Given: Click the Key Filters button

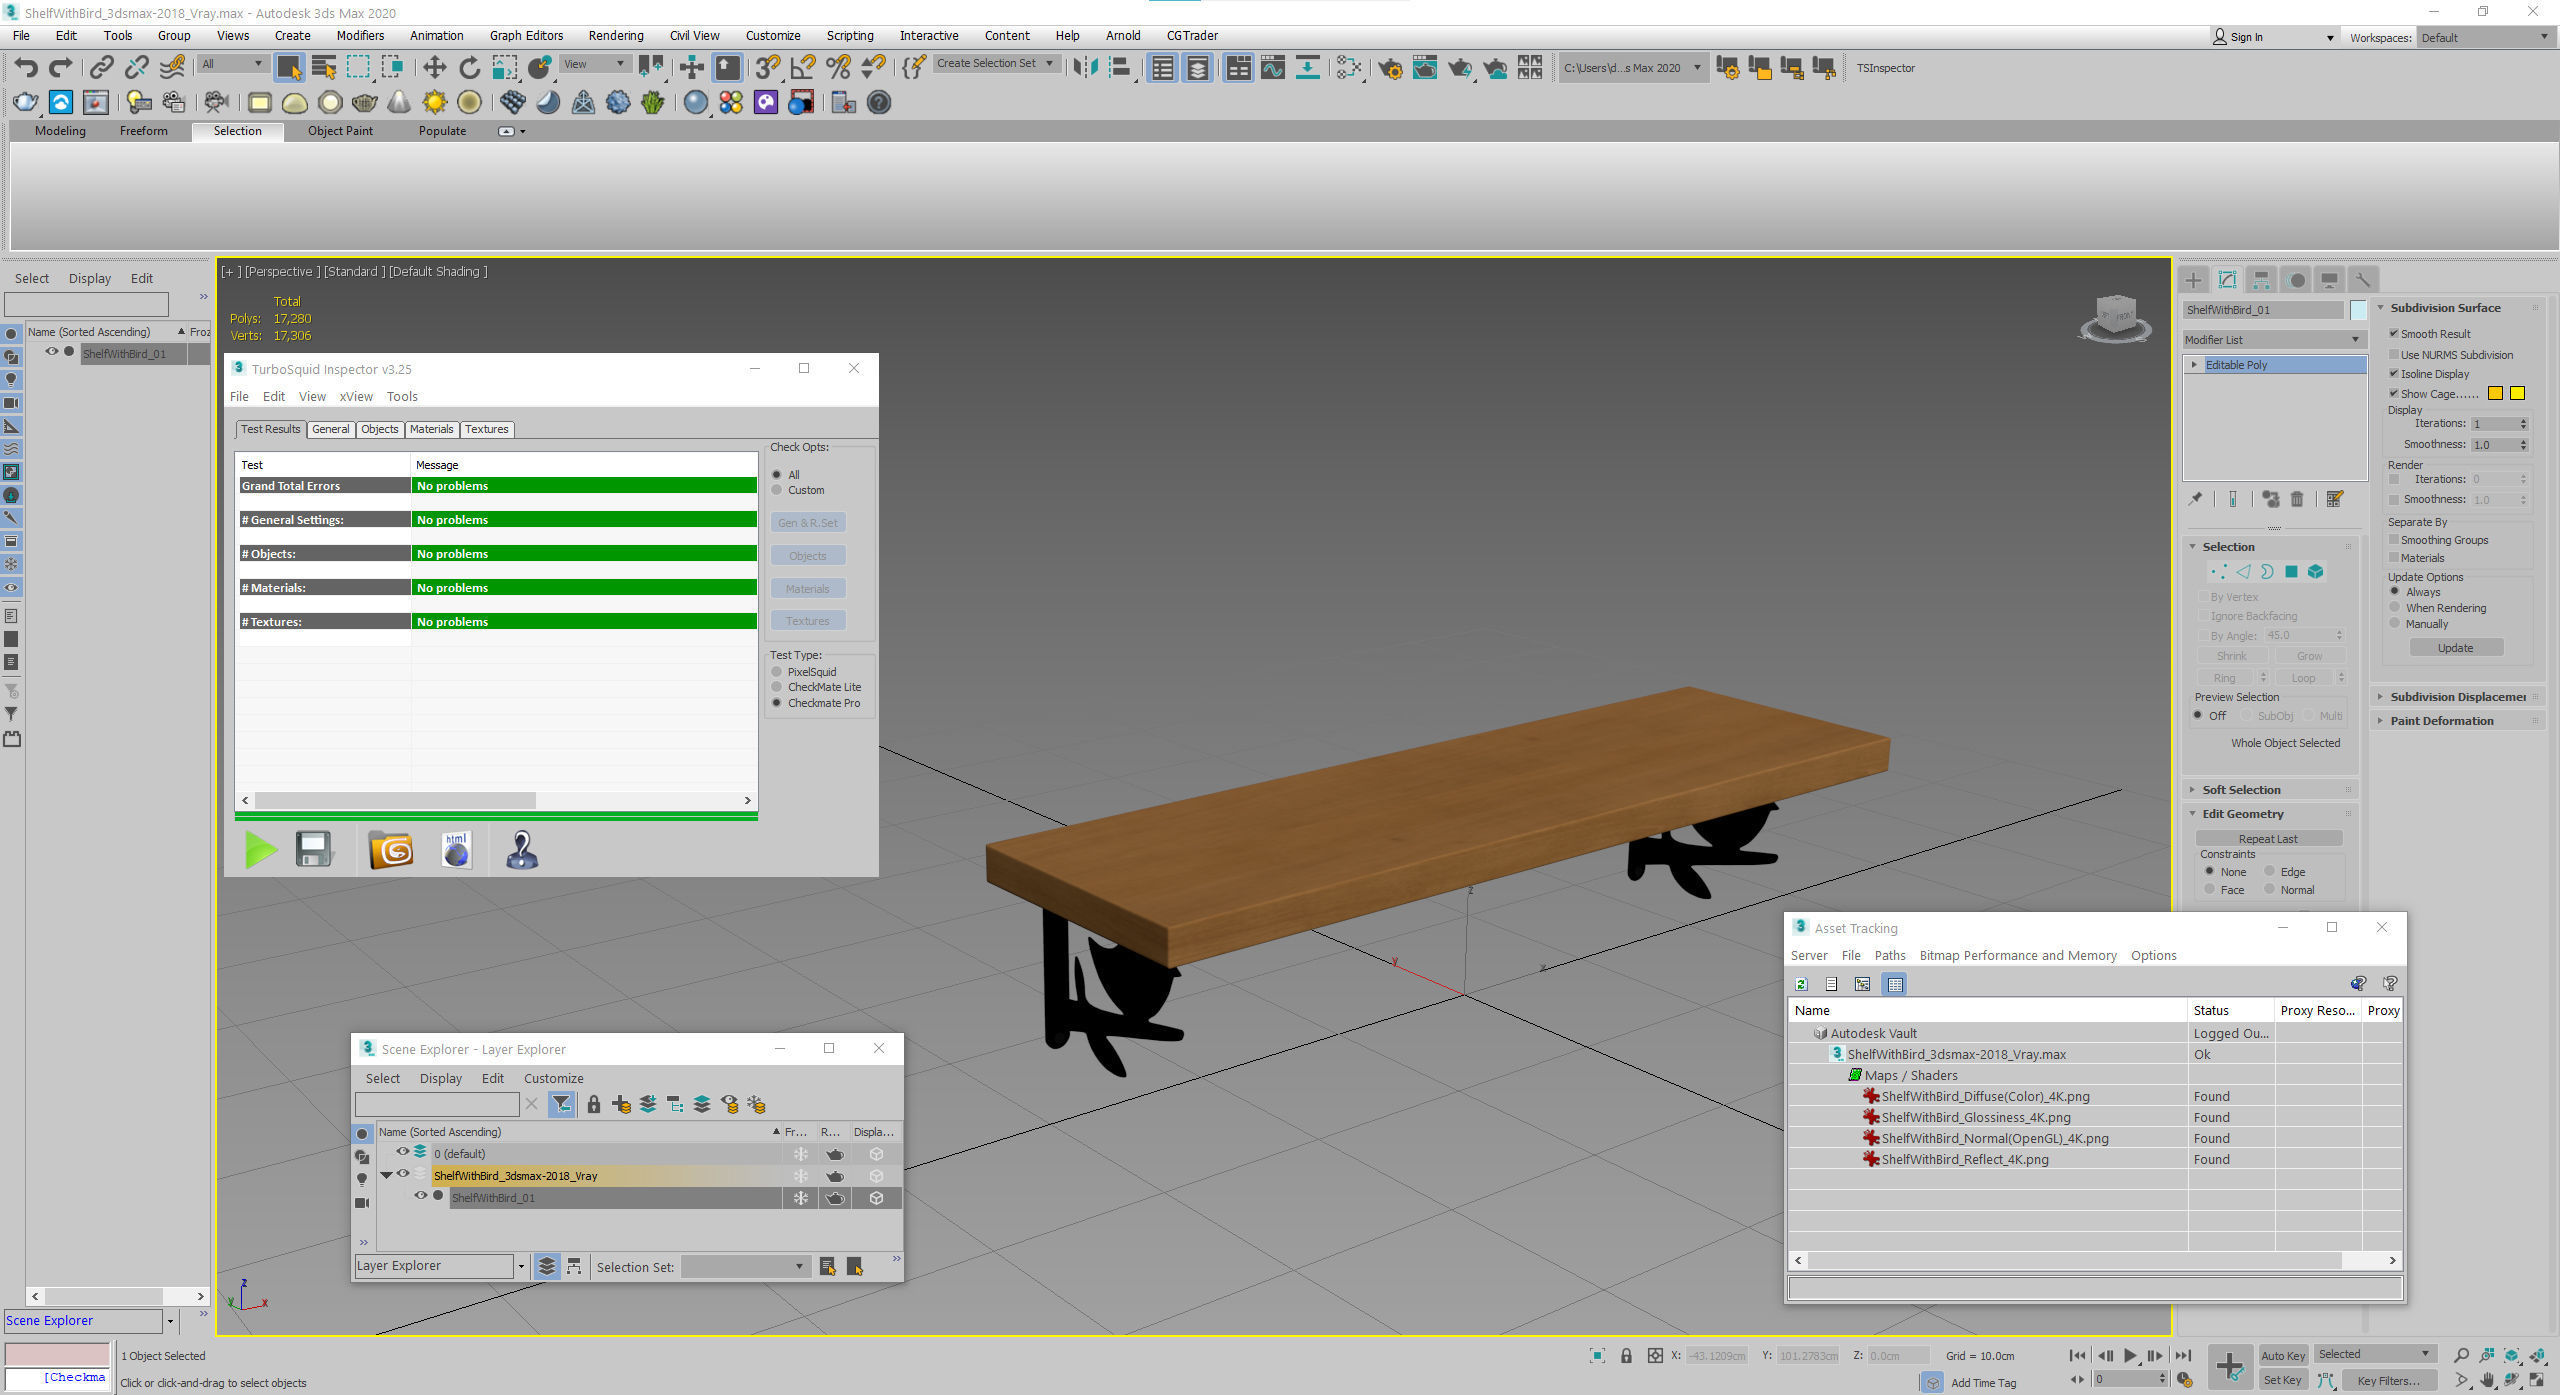Looking at the screenshot, I should tap(2387, 1380).
